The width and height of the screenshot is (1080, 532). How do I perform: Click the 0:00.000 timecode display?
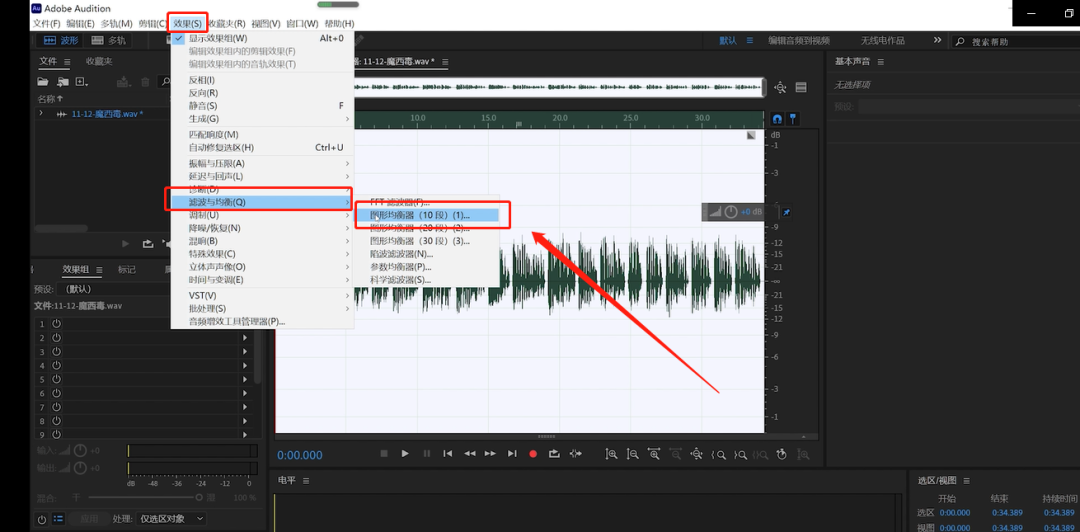[300, 455]
